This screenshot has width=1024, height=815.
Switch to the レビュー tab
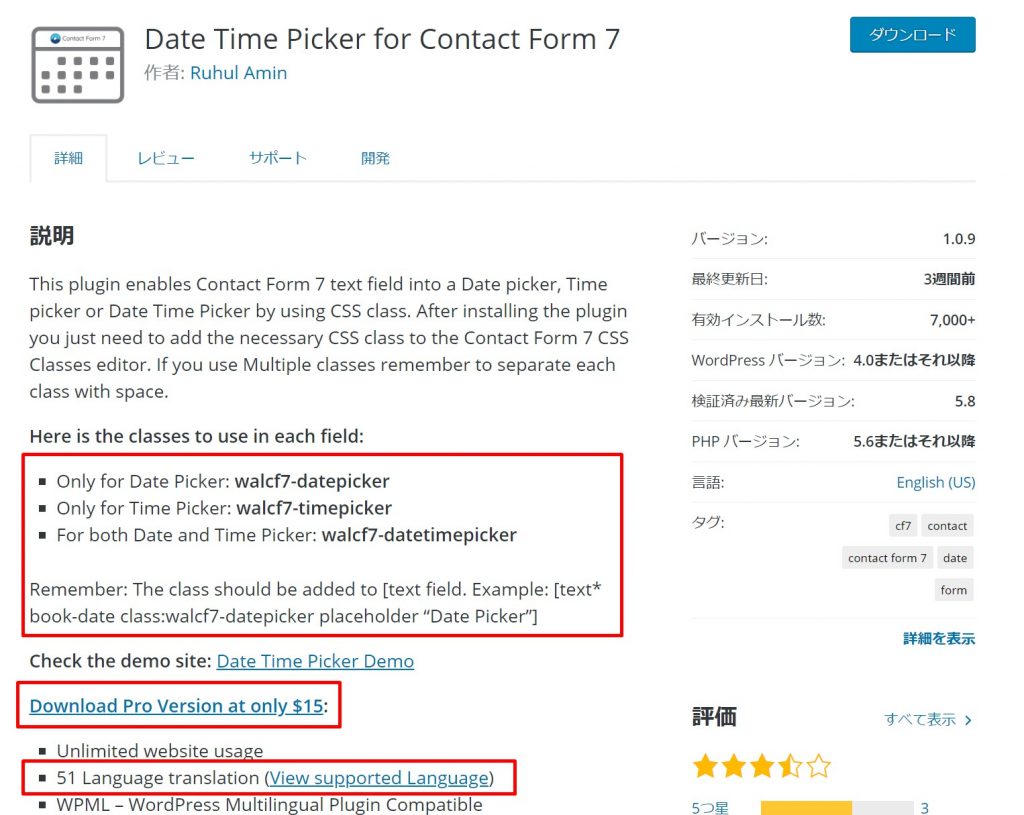(x=166, y=157)
